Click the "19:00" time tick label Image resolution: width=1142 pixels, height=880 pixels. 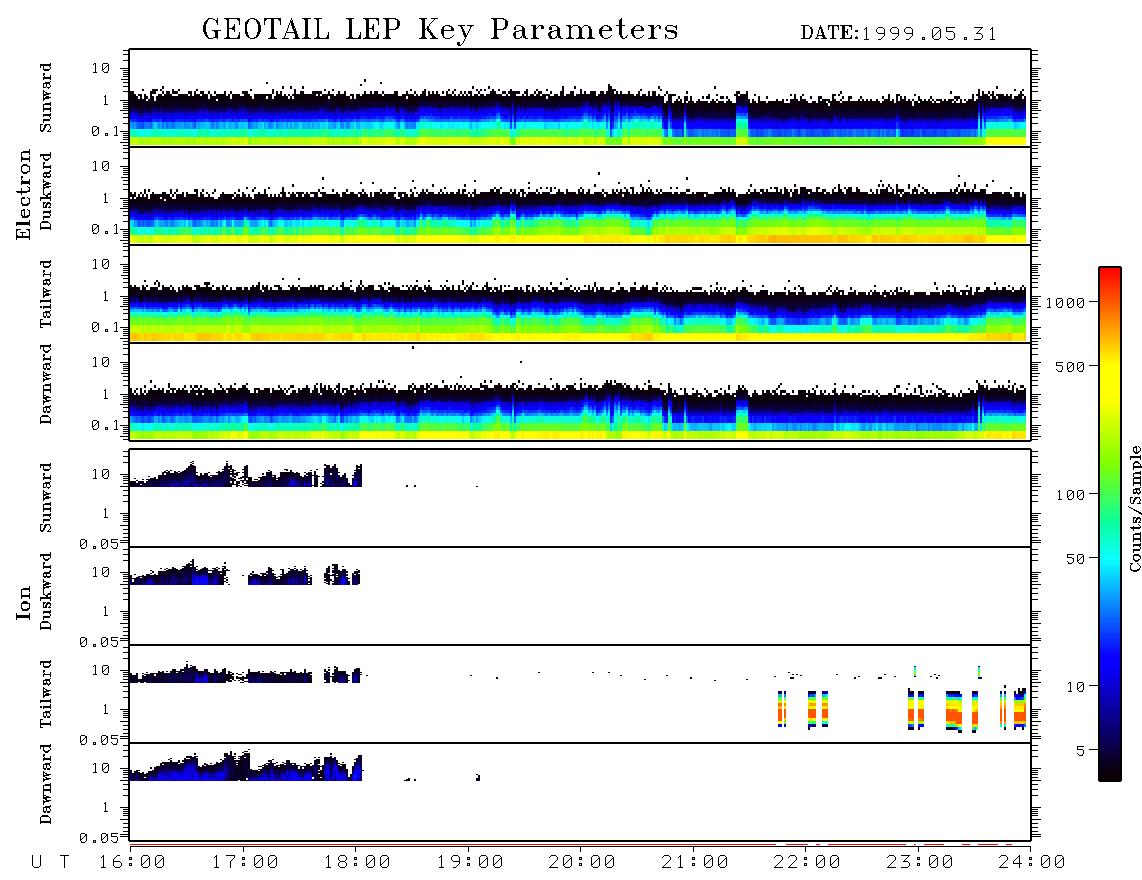(x=470, y=863)
